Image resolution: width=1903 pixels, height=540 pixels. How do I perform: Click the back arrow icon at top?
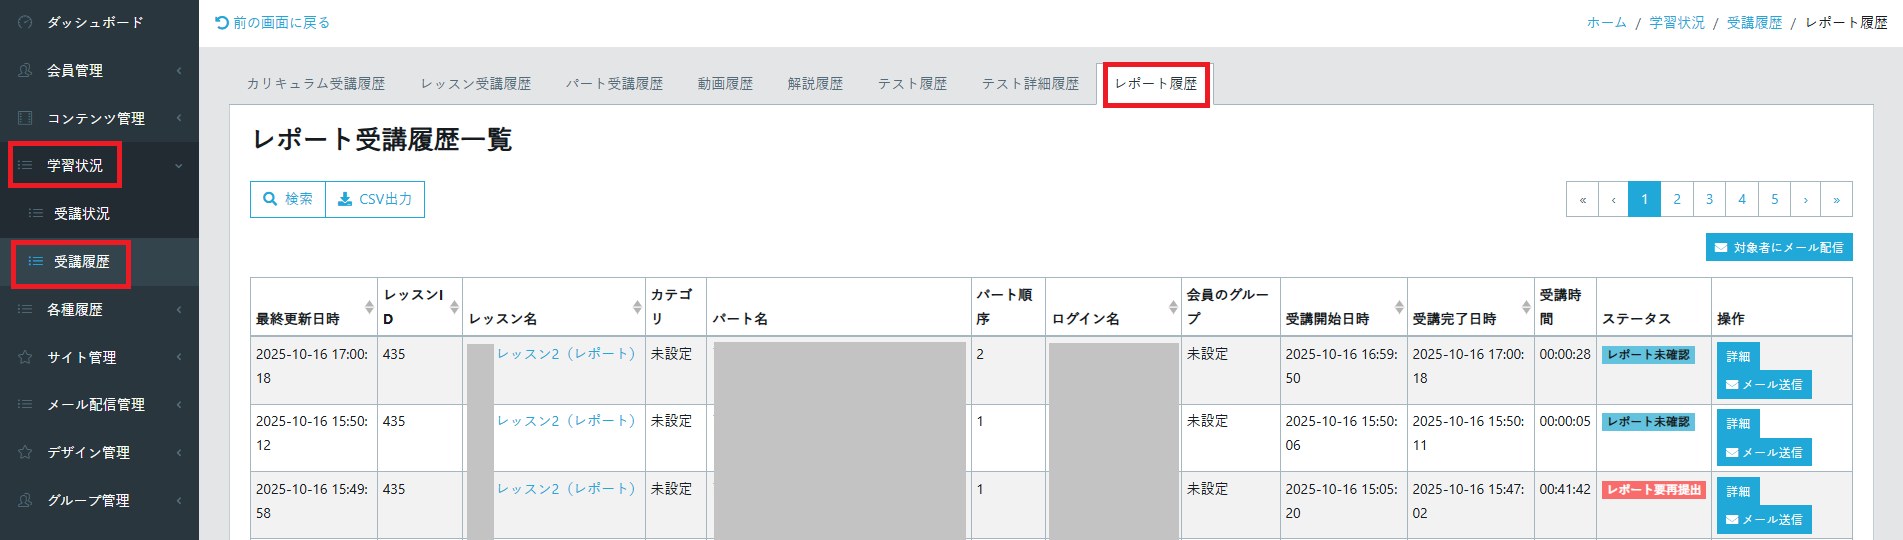pos(222,22)
